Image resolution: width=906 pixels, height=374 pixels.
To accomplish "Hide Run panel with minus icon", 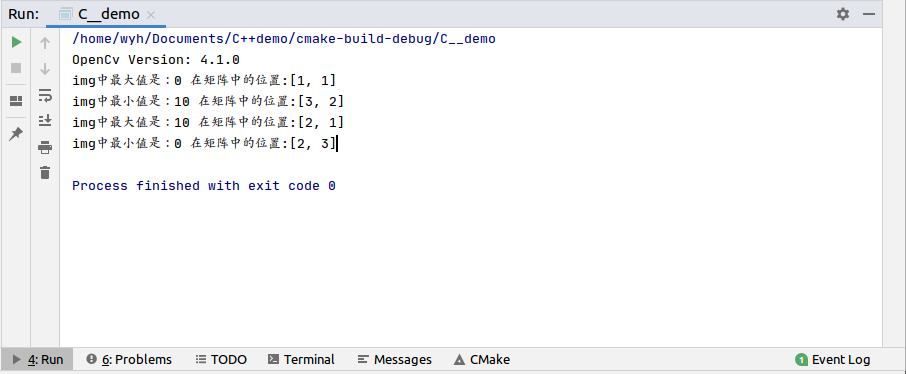I will coord(868,14).
